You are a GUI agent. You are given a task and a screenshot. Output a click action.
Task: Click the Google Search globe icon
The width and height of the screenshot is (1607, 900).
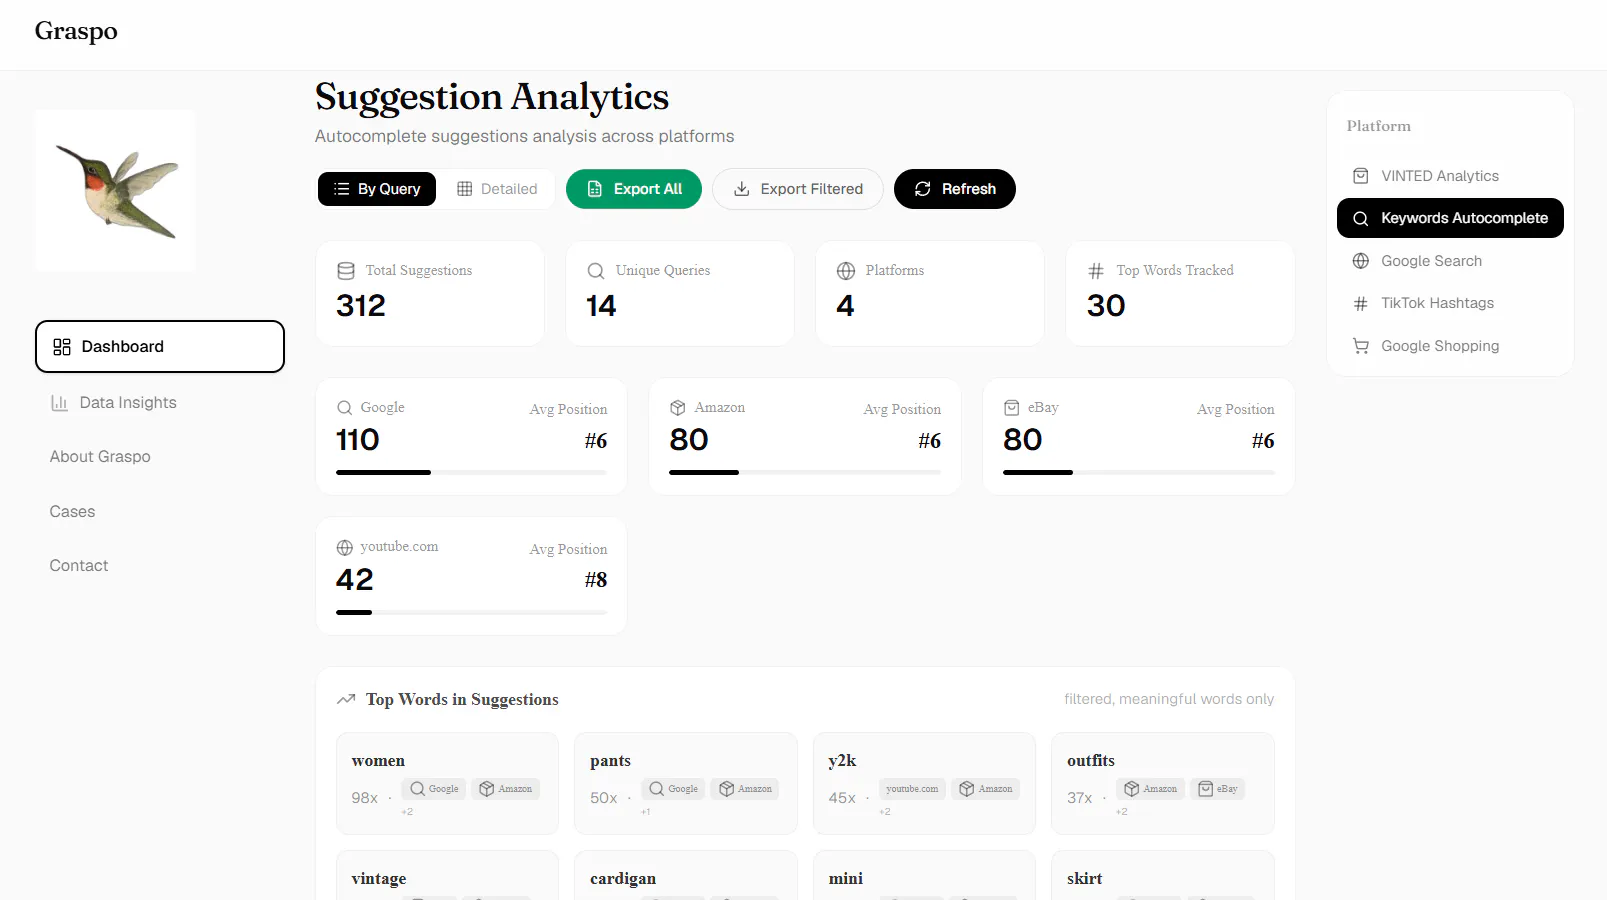click(1361, 261)
